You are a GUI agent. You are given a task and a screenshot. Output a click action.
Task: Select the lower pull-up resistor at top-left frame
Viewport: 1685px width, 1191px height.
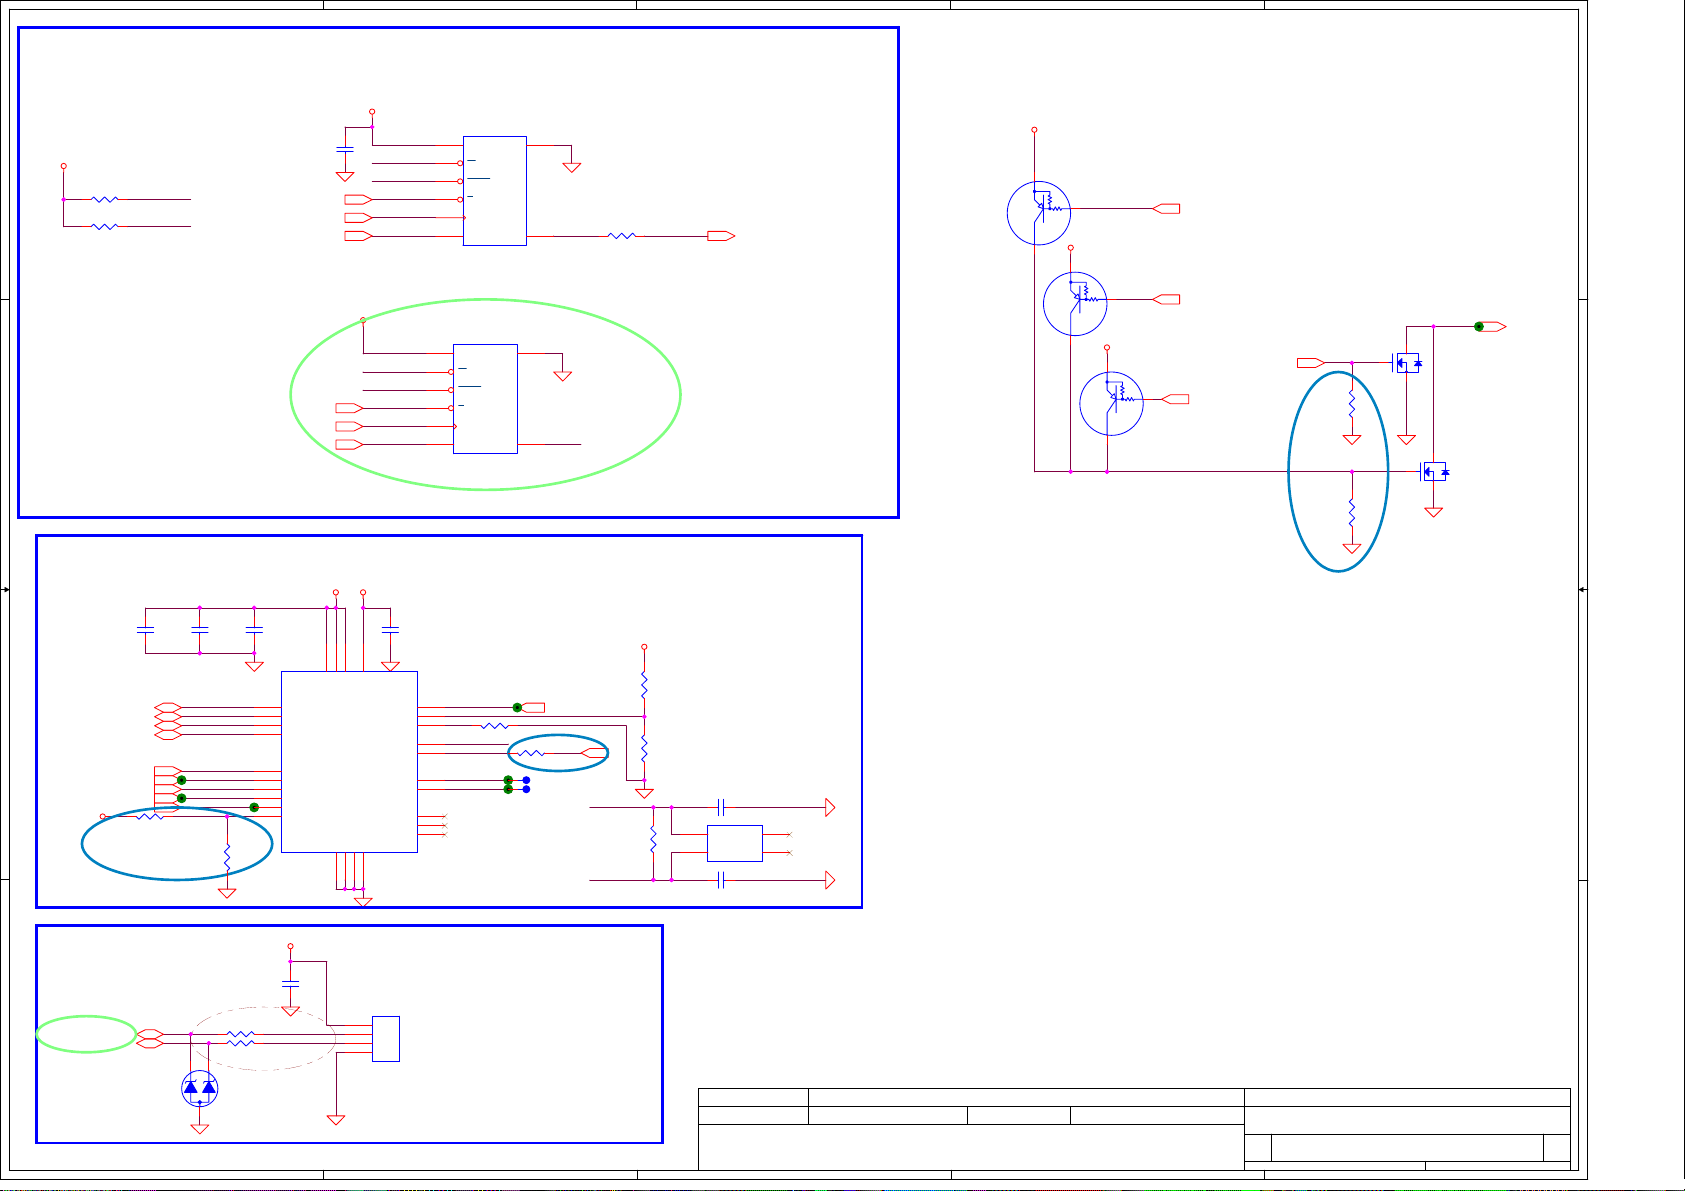point(105,227)
